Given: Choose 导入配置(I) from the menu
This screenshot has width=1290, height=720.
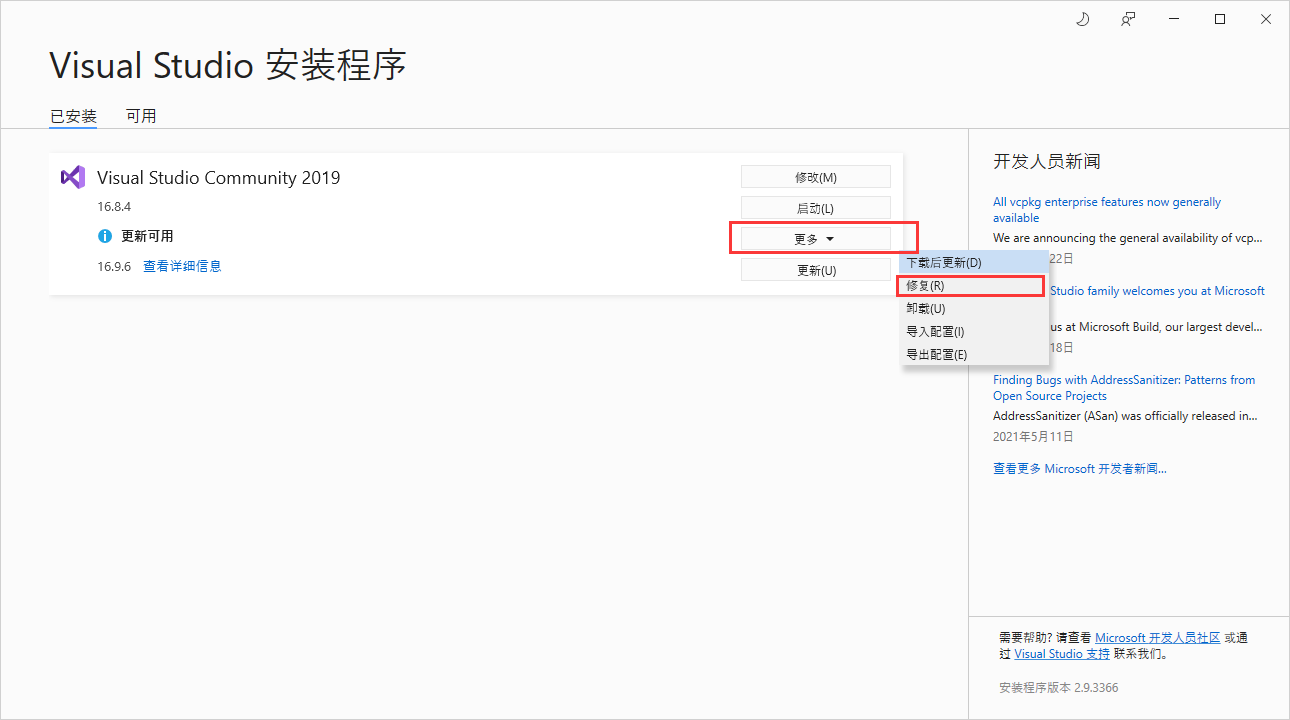Looking at the screenshot, I should coord(974,331).
